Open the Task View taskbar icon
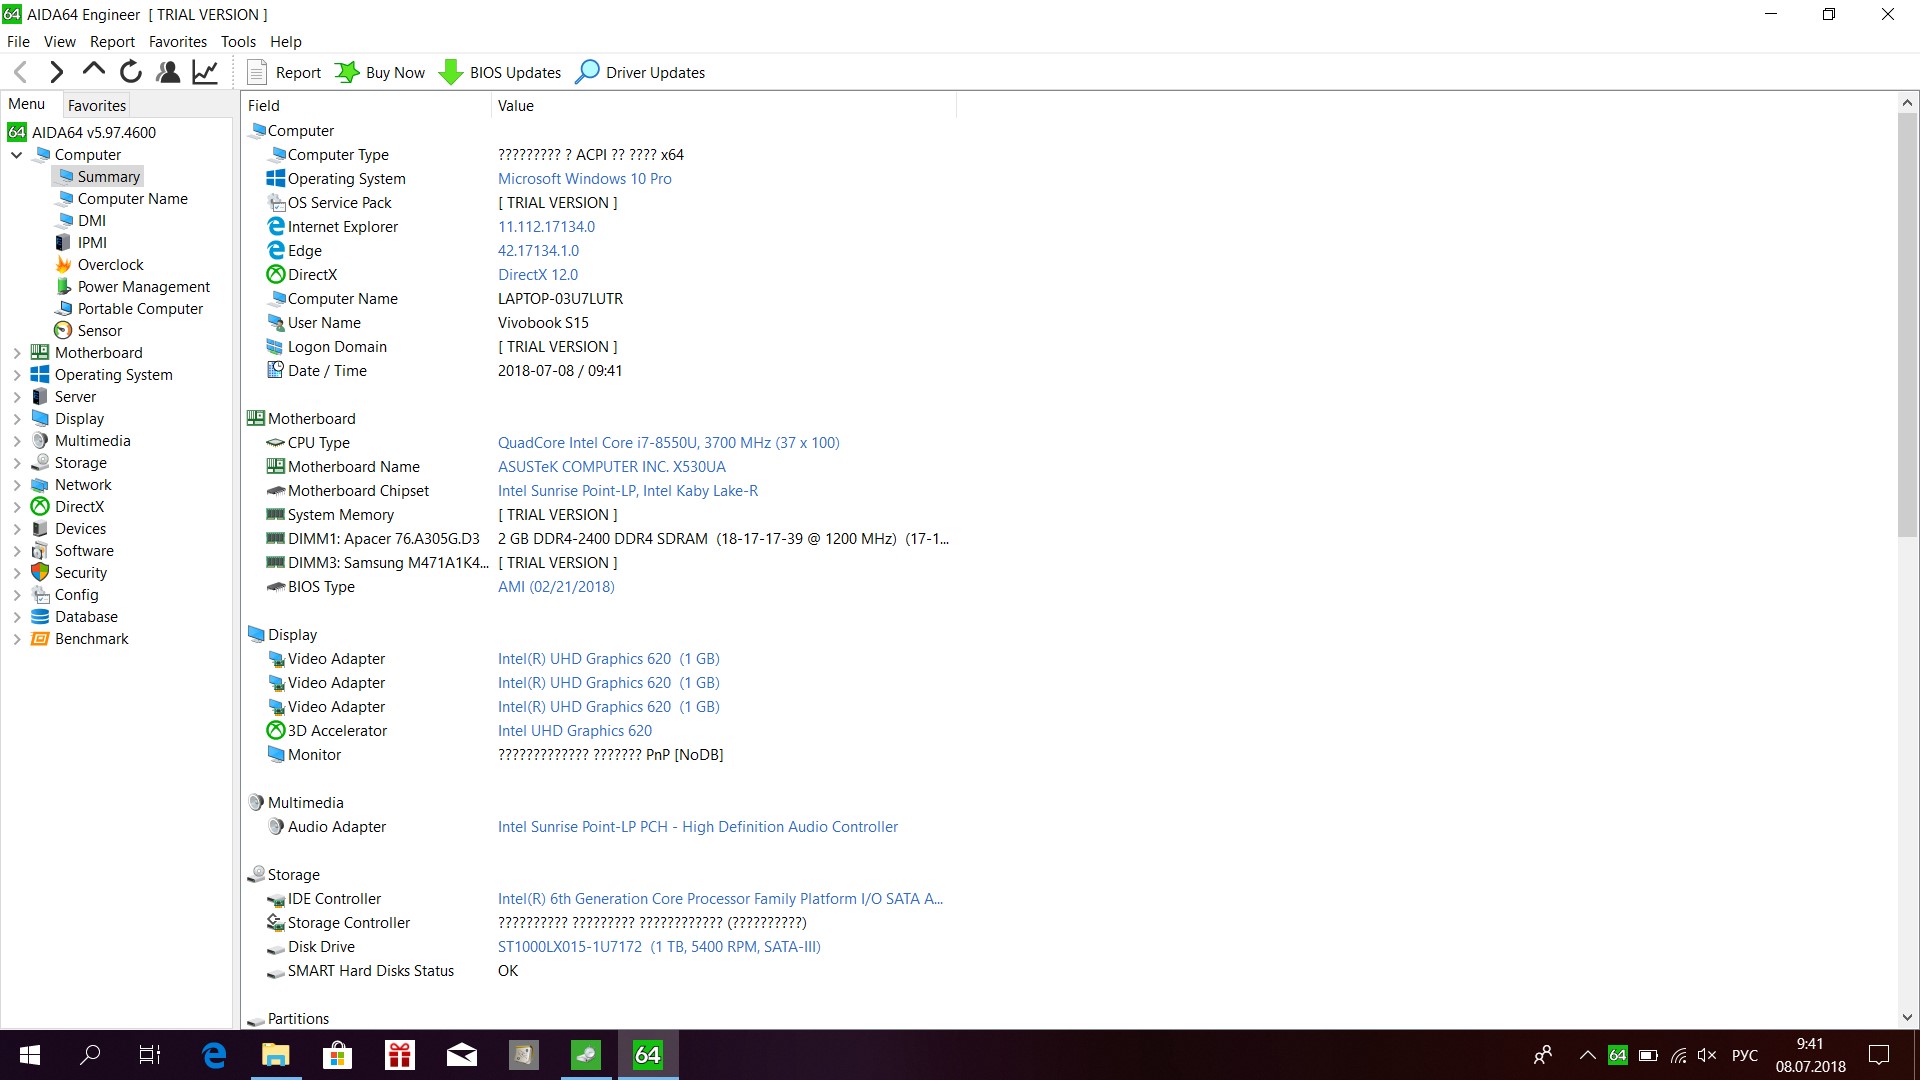Image resolution: width=1920 pixels, height=1080 pixels. click(x=150, y=1055)
